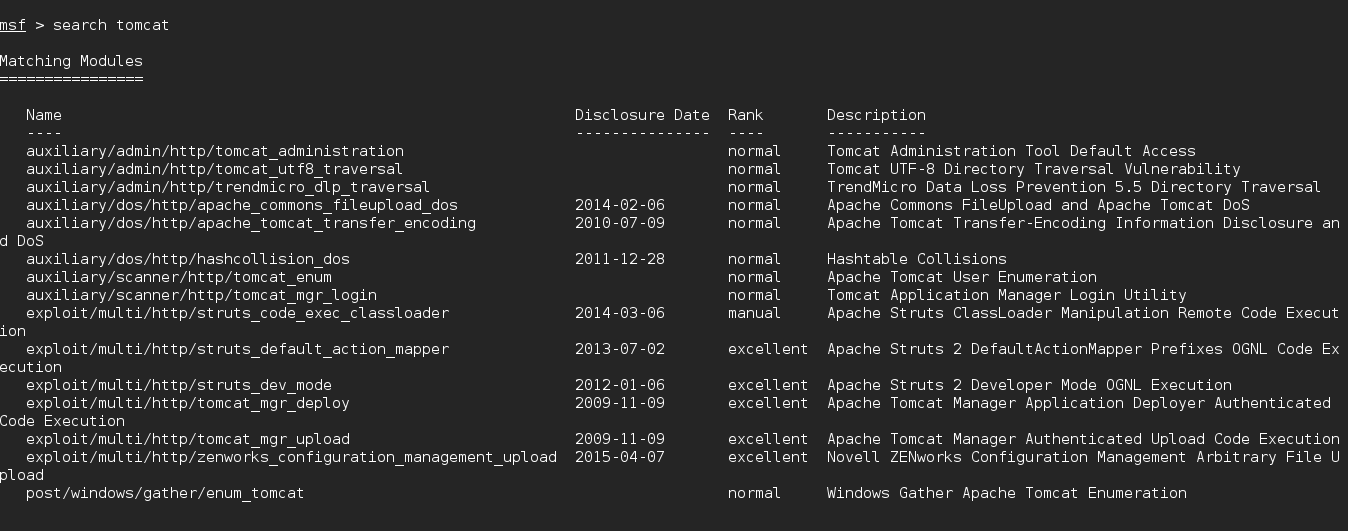
Task: Click the 'Description' column header
Action: coord(876,115)
